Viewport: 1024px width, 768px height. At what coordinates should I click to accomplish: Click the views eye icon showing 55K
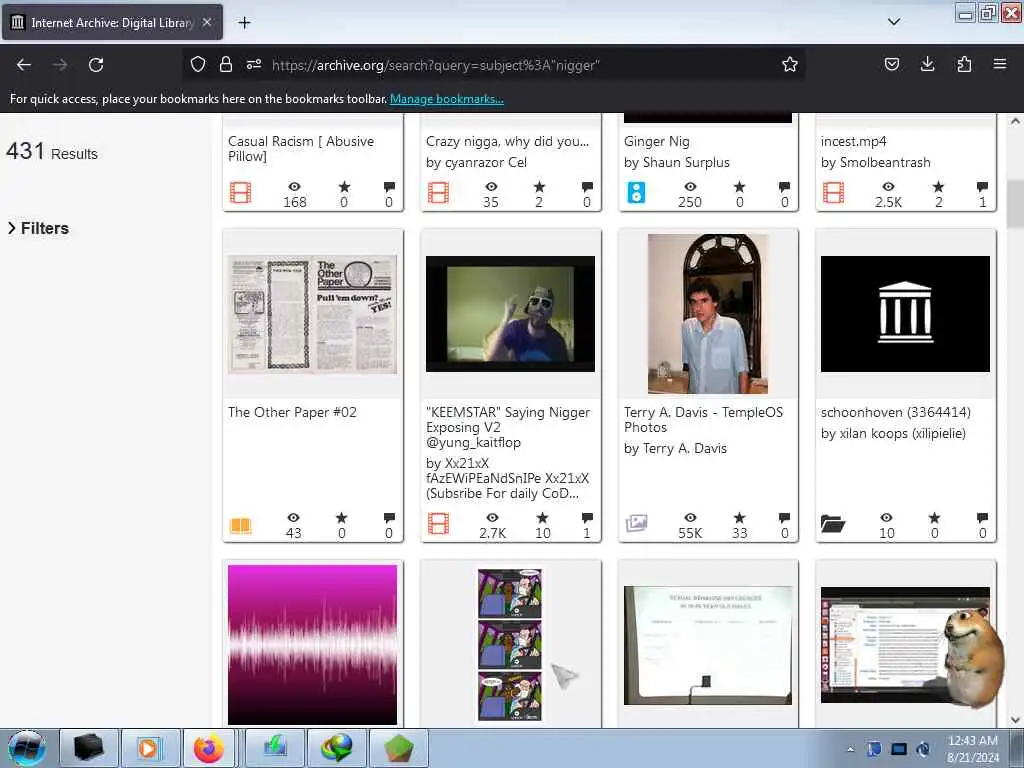690,517
